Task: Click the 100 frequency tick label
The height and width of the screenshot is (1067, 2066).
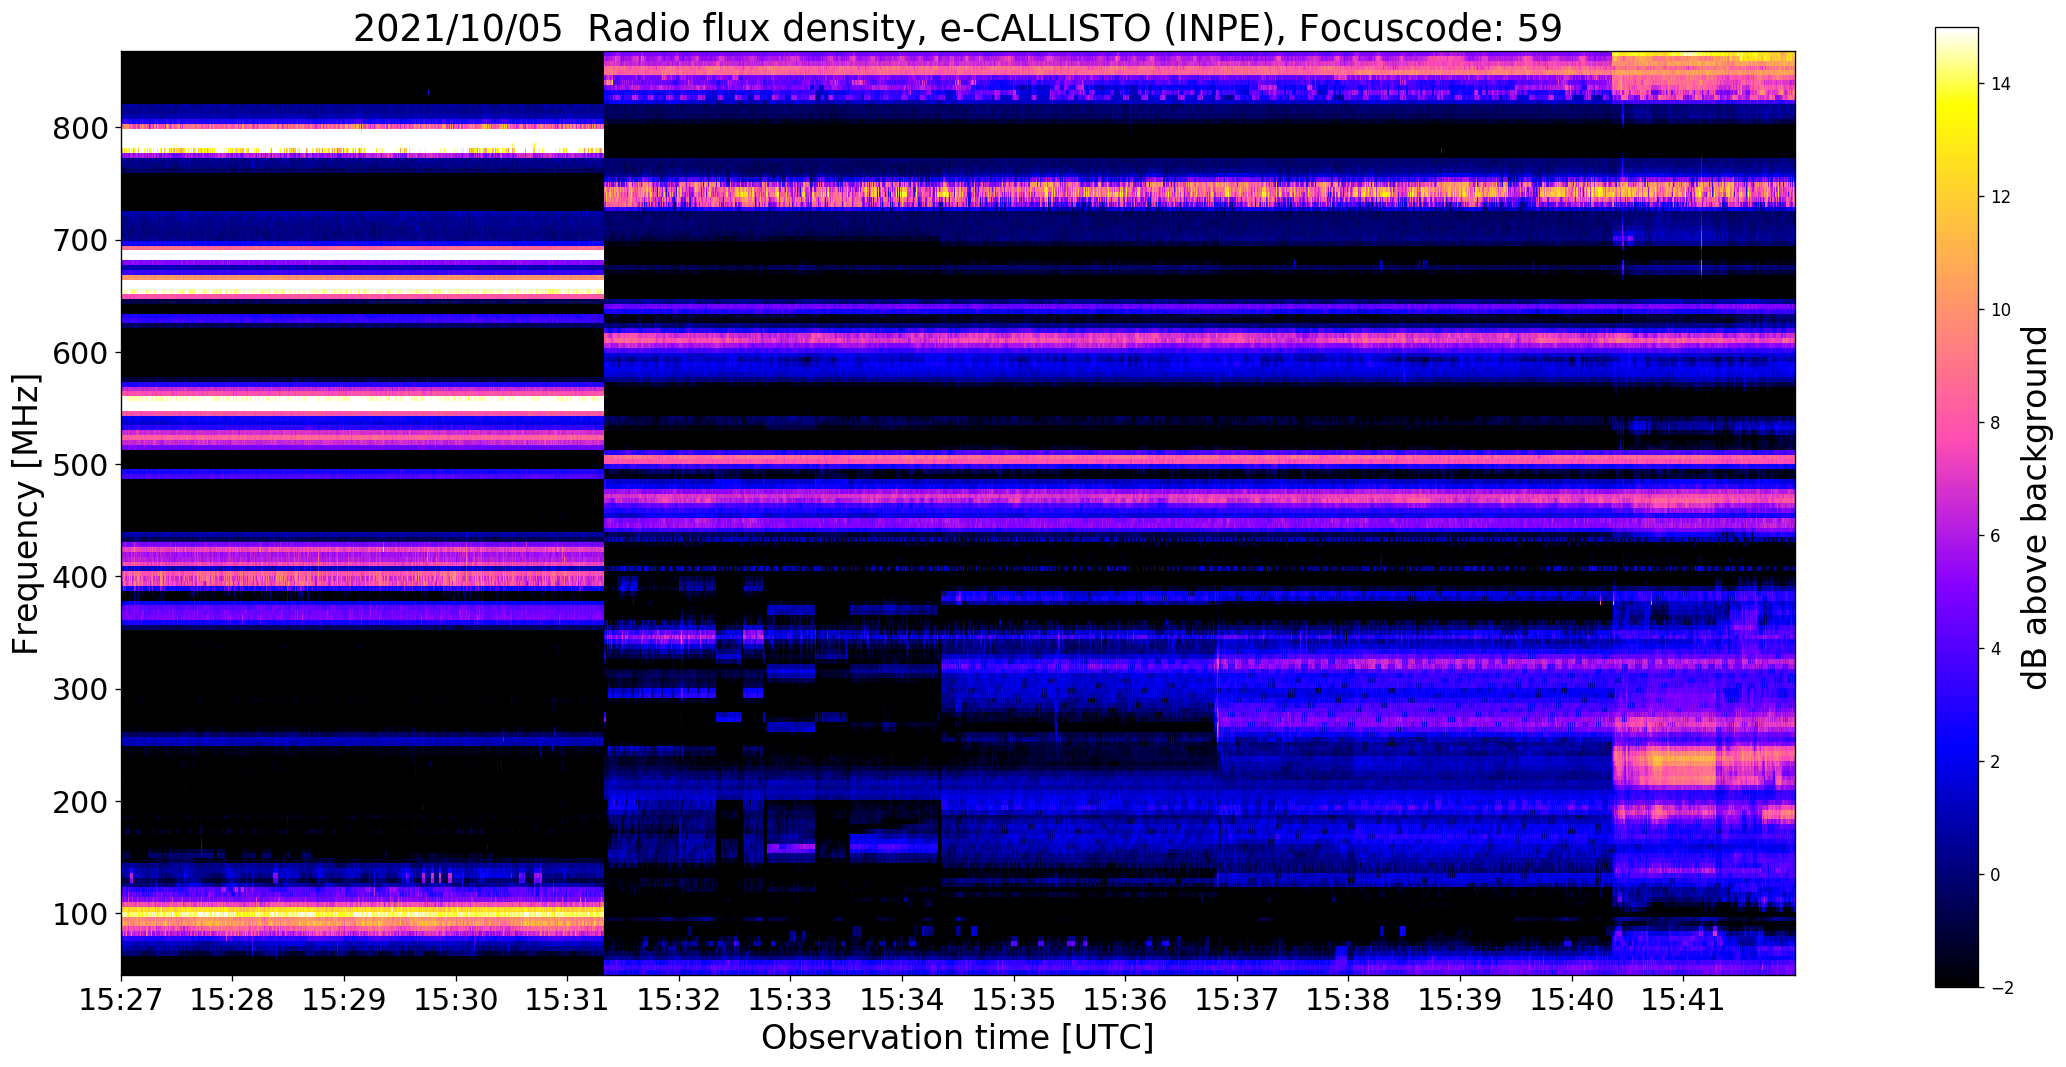Action: coord(82,914)
